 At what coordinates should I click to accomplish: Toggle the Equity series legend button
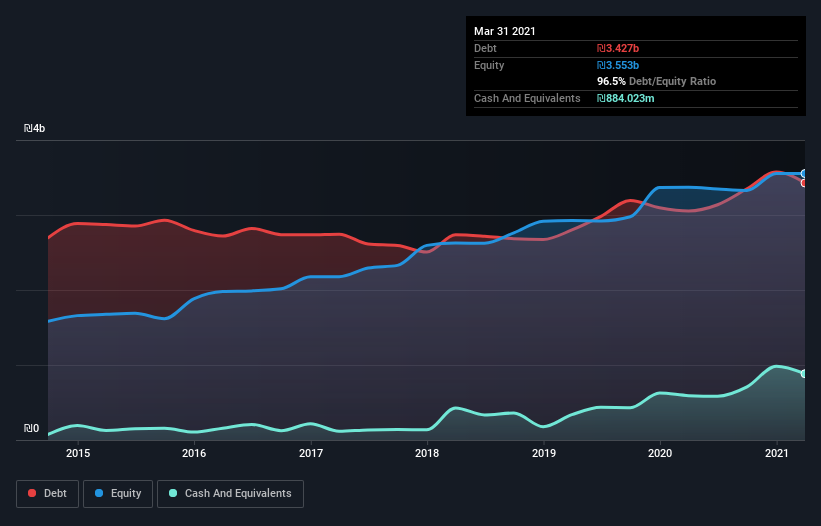pyautogui.click(x=118, y=494)
